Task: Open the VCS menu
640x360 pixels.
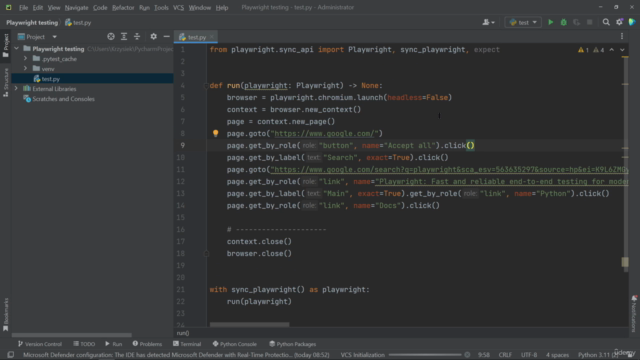Action: (x=178, y=7)
